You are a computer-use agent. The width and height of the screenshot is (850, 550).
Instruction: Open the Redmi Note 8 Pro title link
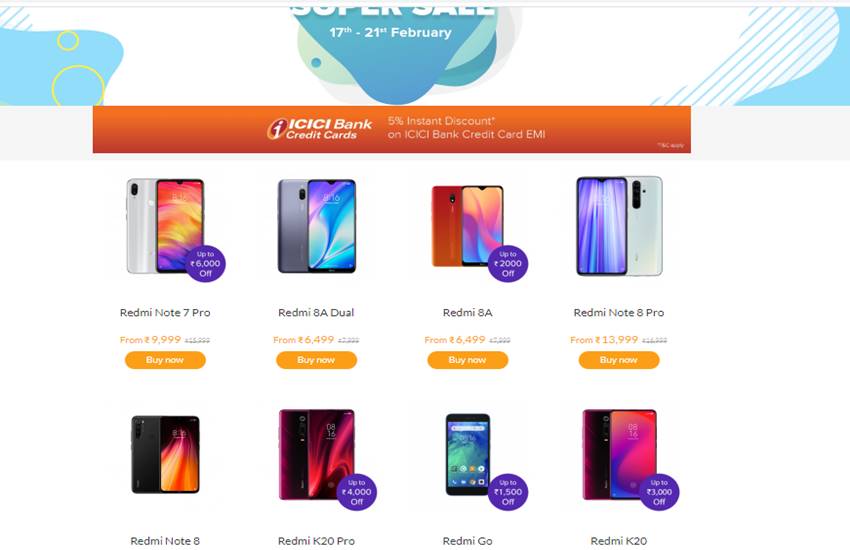click(x=619, y=313)
